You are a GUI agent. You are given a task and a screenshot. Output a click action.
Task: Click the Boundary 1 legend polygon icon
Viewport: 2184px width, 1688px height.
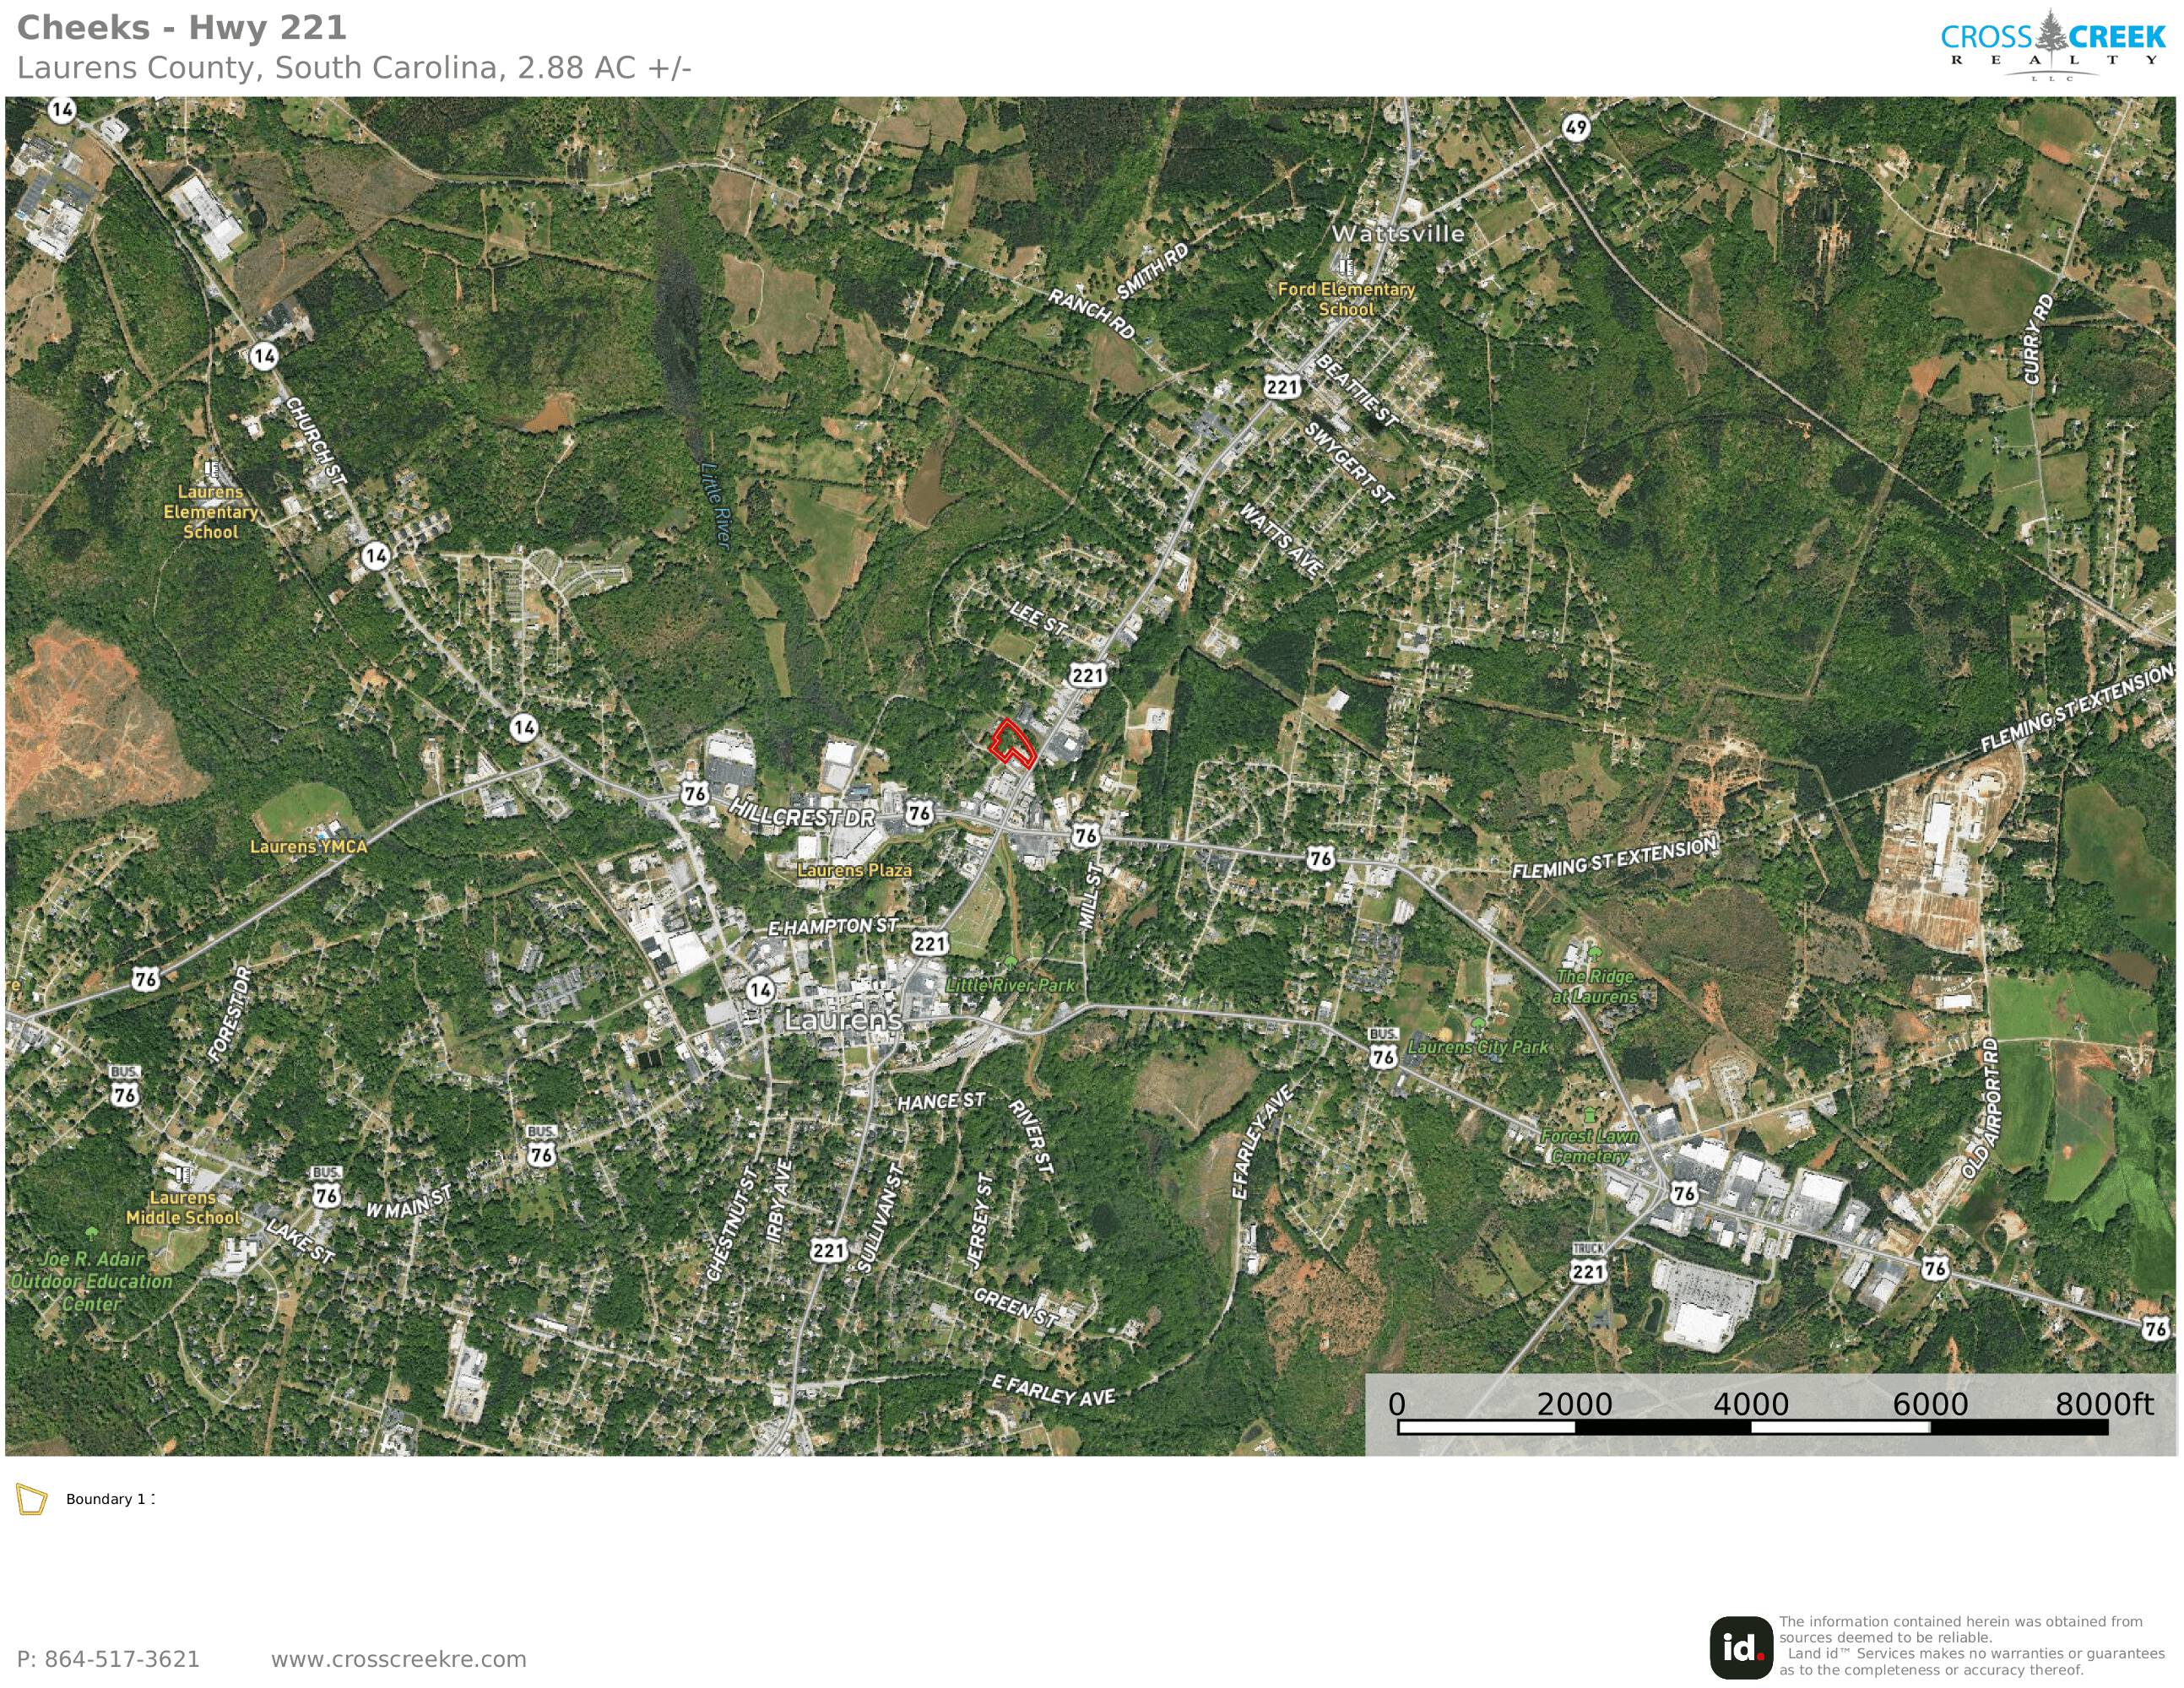31,1500
